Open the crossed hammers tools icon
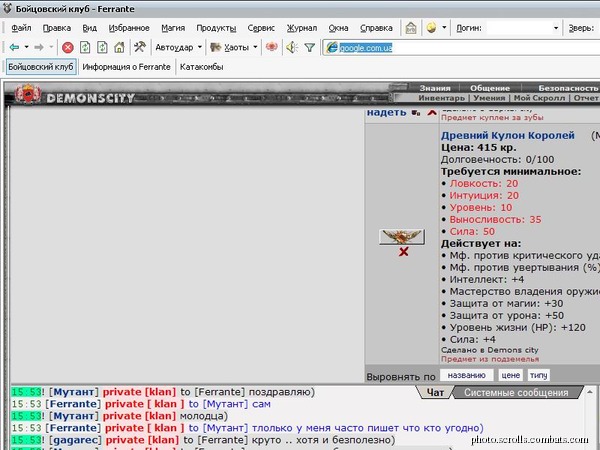Screen dimensions: 600x450 click(140, 47)
